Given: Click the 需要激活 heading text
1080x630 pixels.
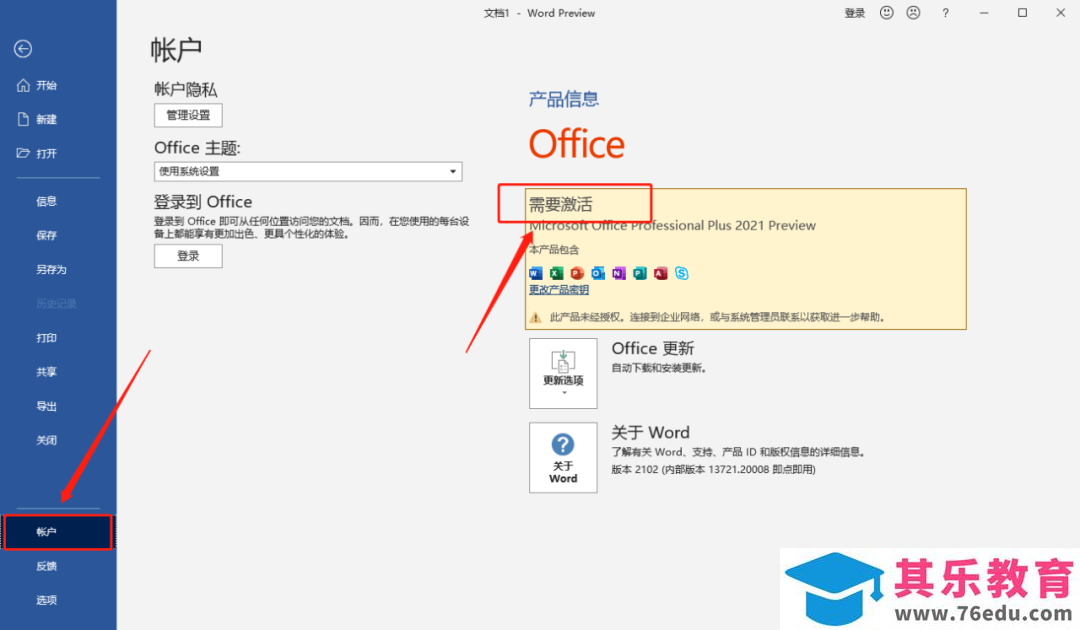Looking at the screenshot, I should [x=561, y=204].
